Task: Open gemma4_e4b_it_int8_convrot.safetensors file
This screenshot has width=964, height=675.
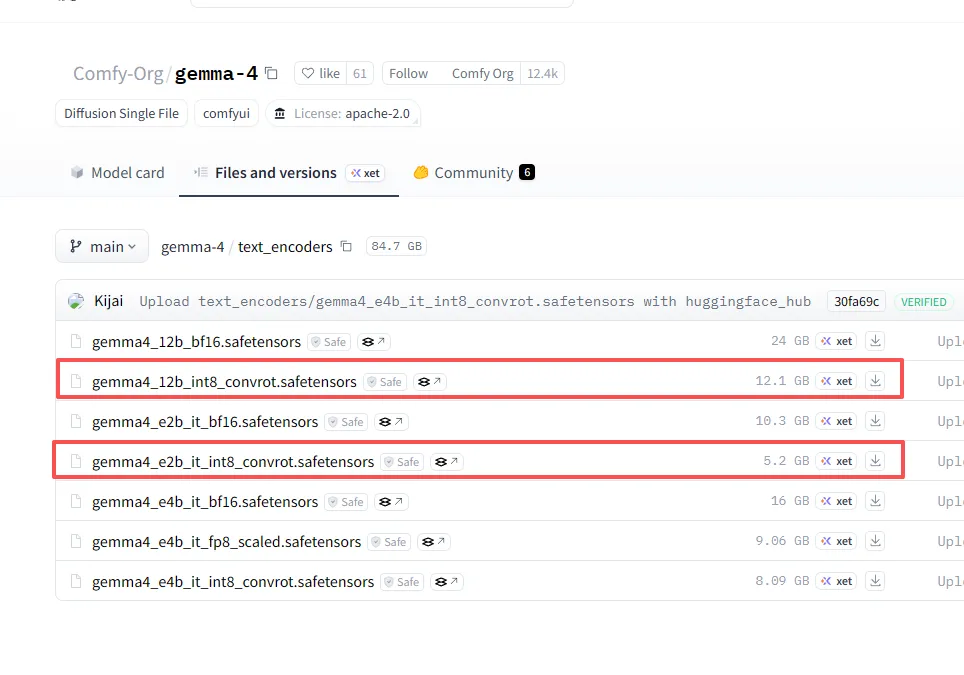Action: tap(233, 582)
